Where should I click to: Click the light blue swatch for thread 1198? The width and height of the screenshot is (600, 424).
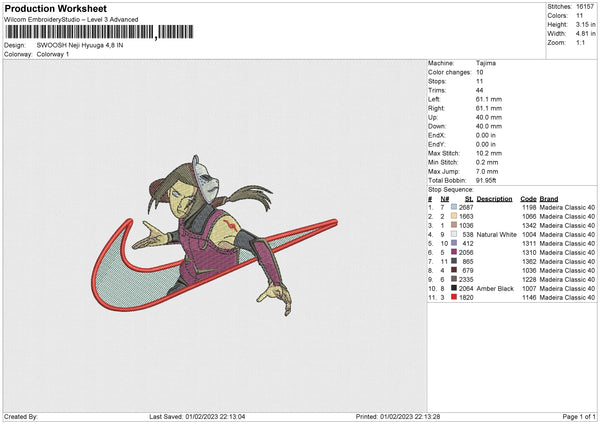point(454,207)
